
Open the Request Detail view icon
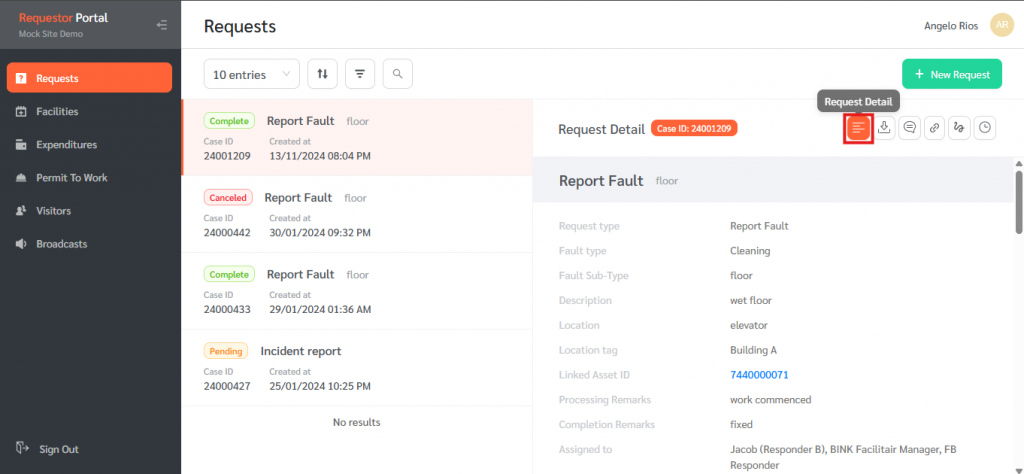pyautogui.click(x=858, y=128)
